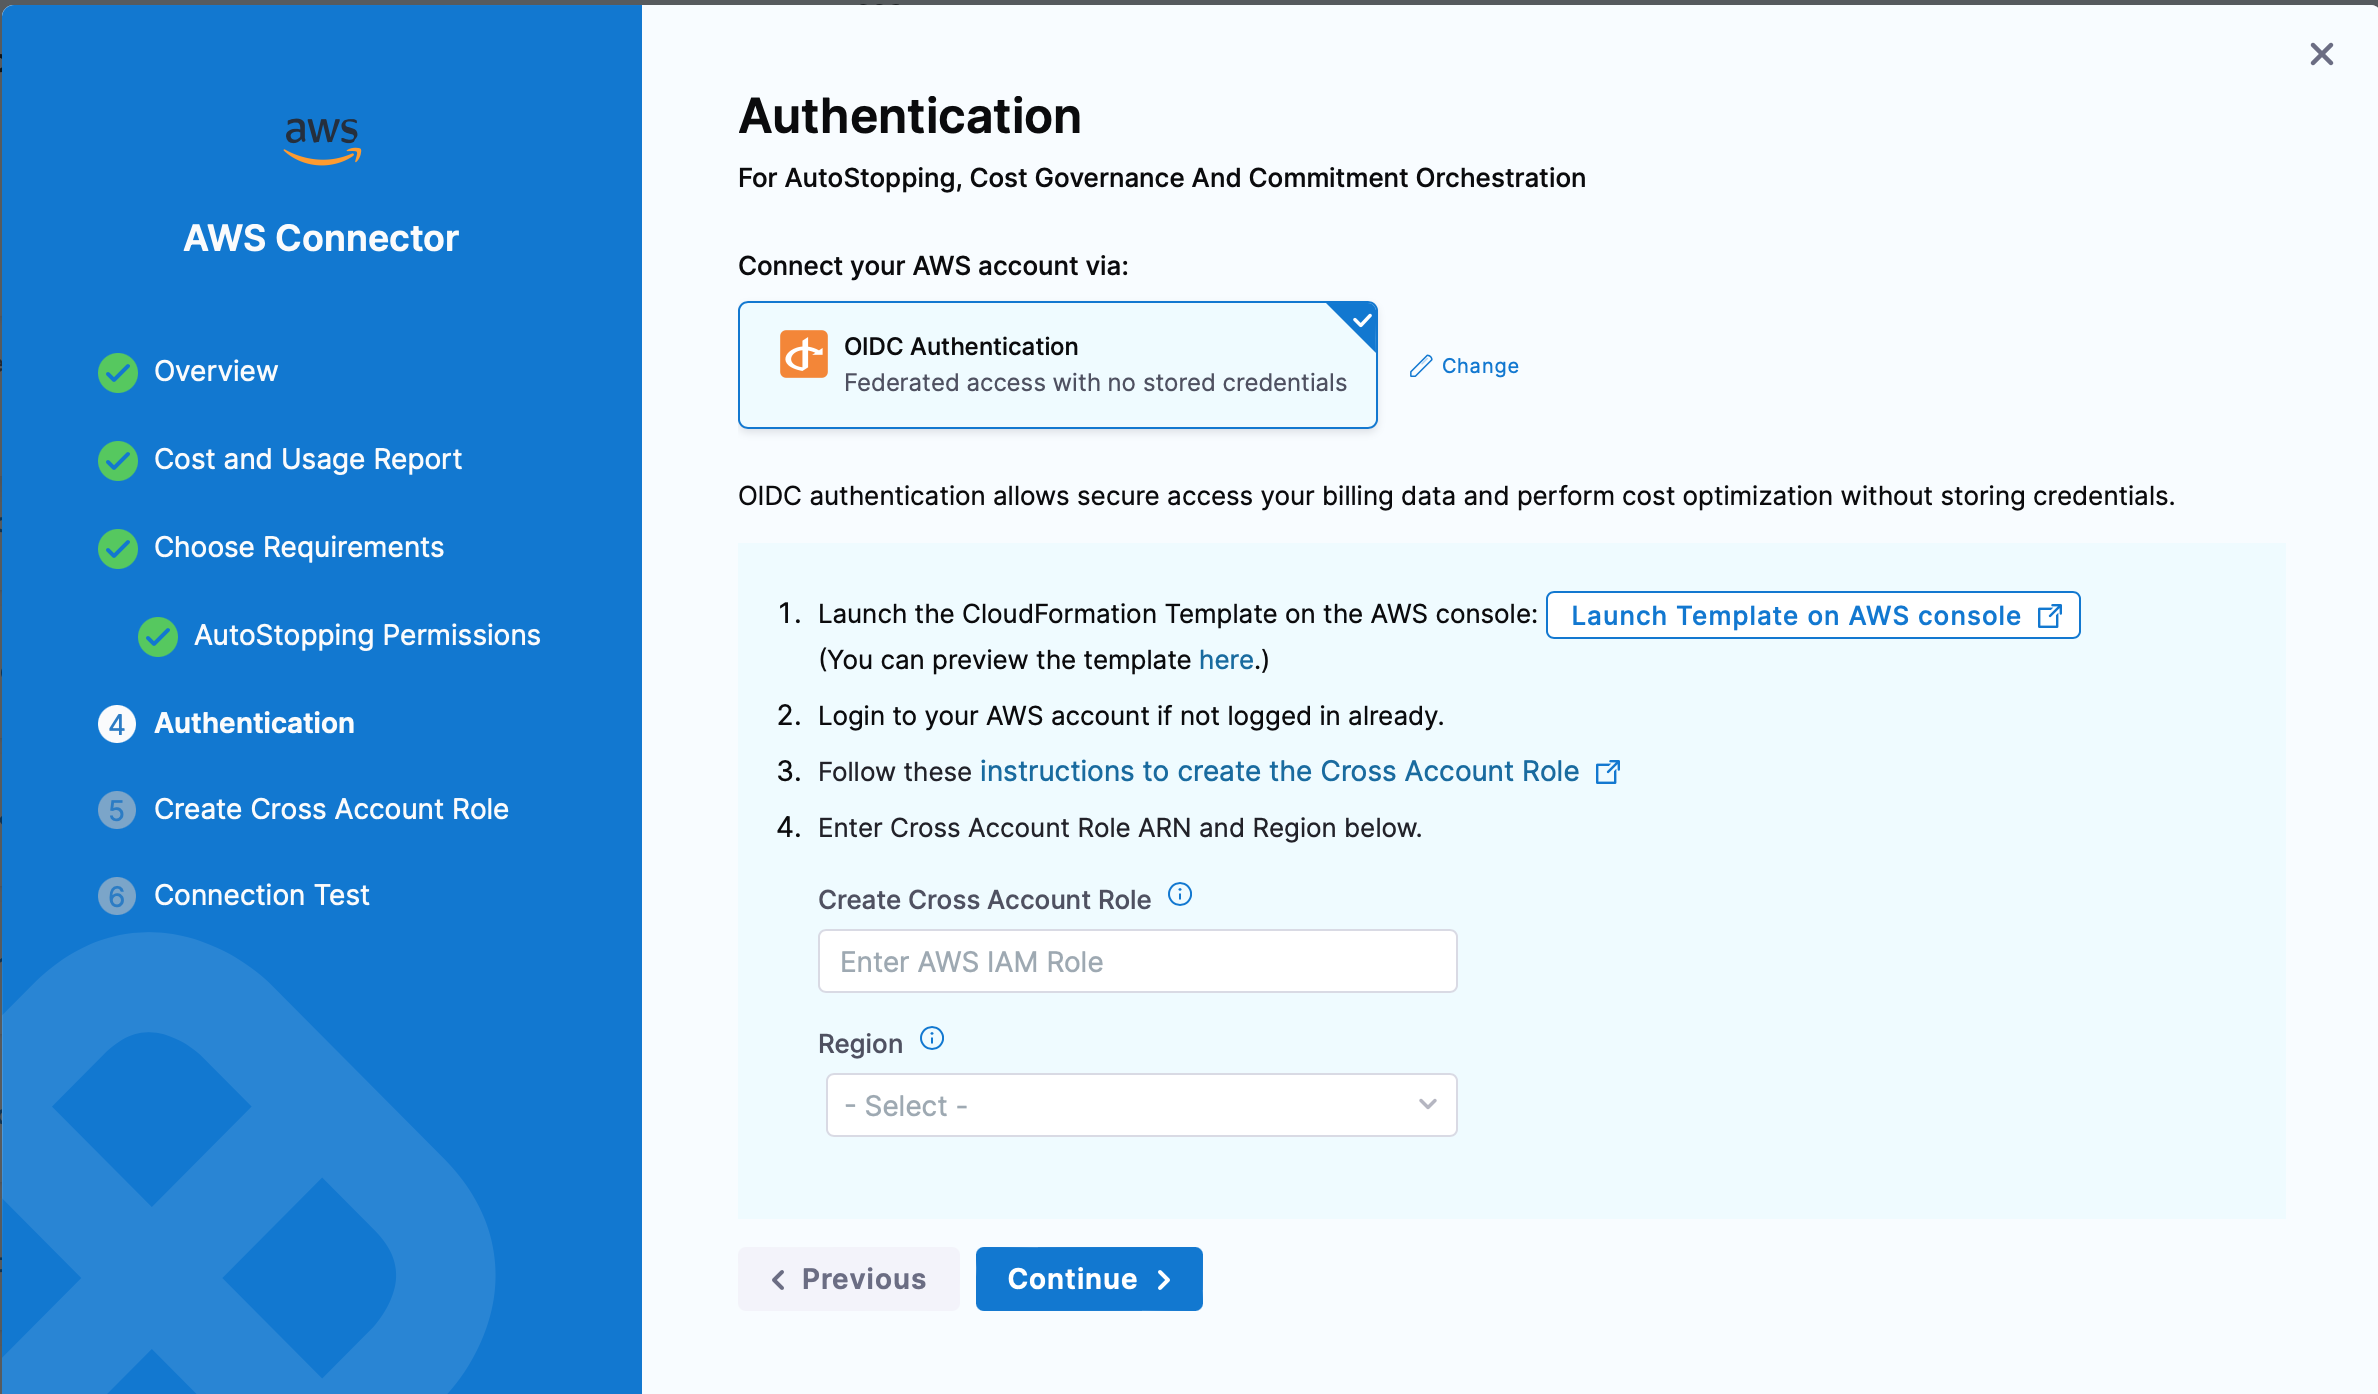The width and height of the screenshot is (2378, 1394).
Task: Click the pencil icon next to Change
Action: tap(1420, 366)
